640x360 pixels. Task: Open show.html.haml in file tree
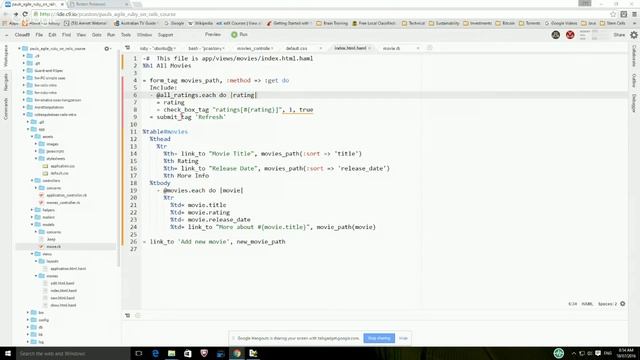pos(63,305)
